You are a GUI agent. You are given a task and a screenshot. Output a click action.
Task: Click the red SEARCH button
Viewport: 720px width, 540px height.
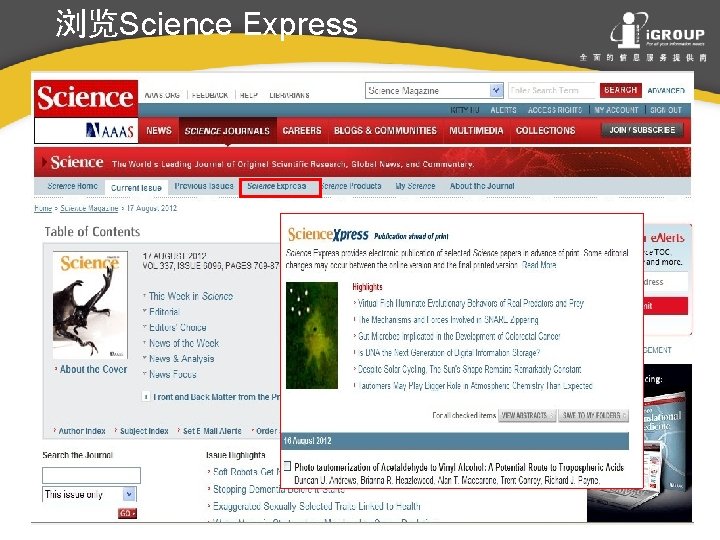click(x=620, y=90)
